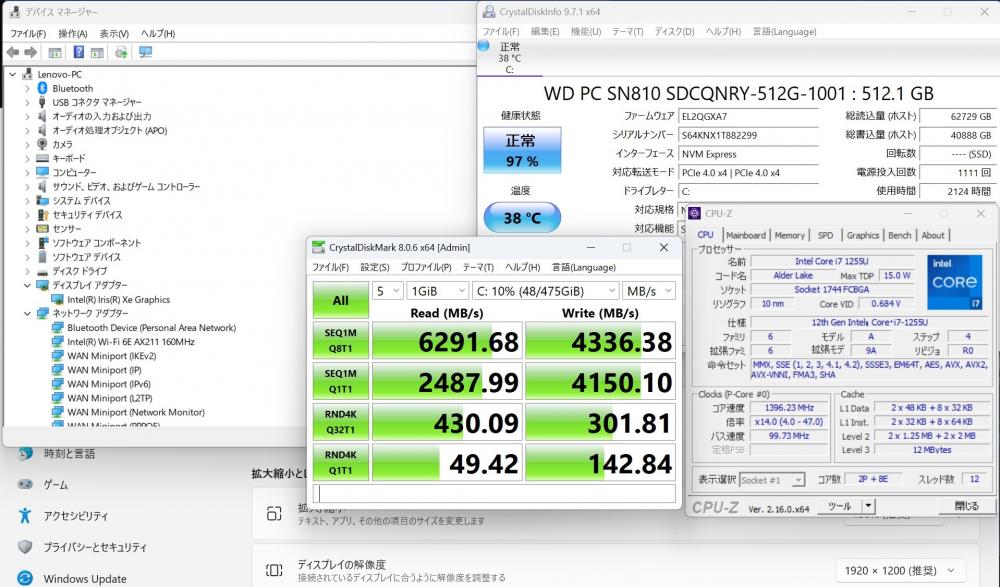Click the scan for hardware changes toolbar icon
Image resolution: width=1000 pixels, height=587 pixels.
tap(145, 52)
